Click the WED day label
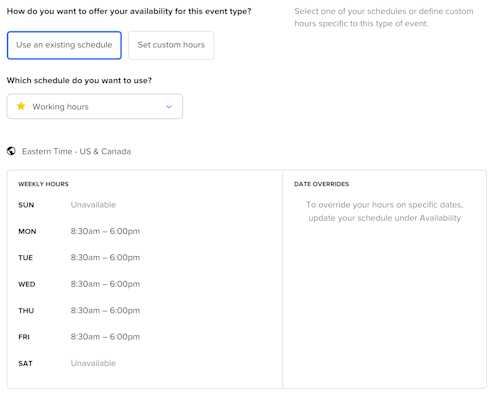The width and height of the screenshot is (496, 396). [x=27, y=284]
